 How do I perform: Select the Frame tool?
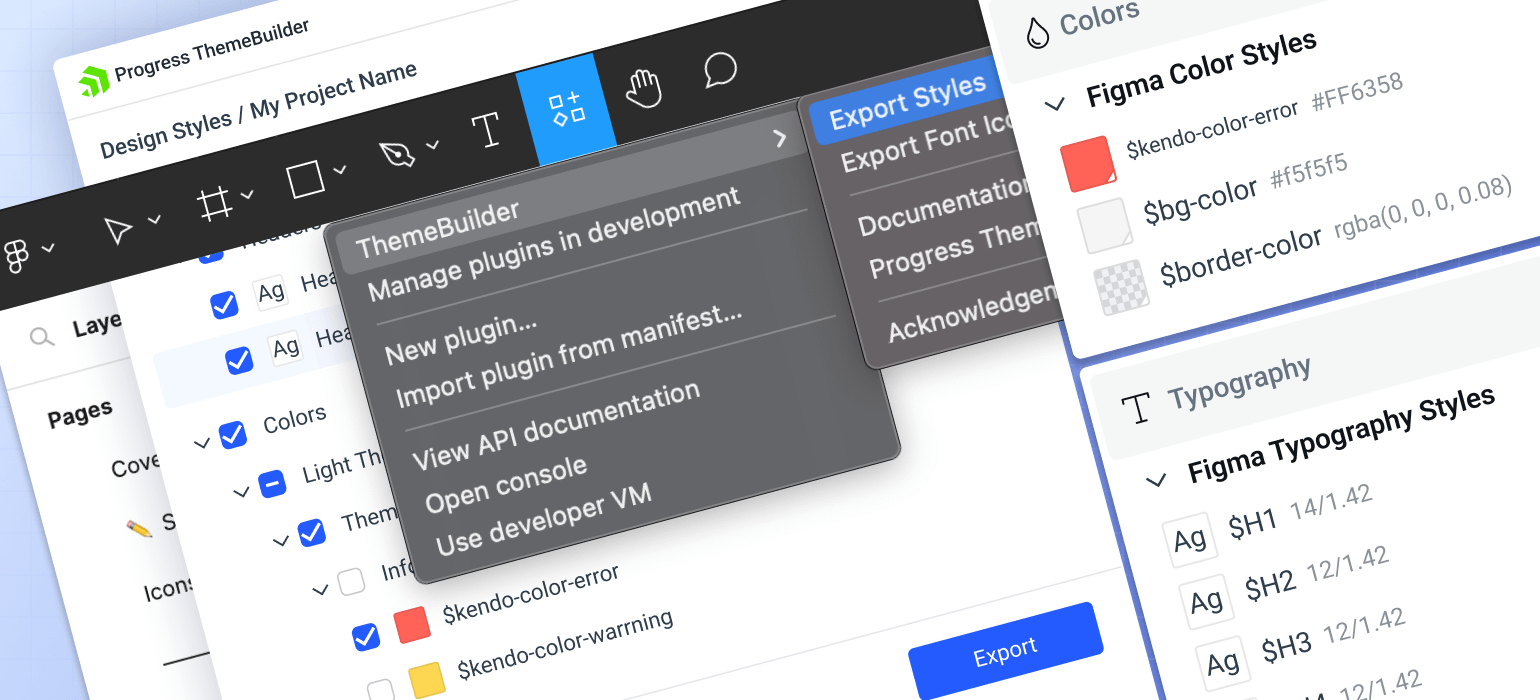(212, 204)
